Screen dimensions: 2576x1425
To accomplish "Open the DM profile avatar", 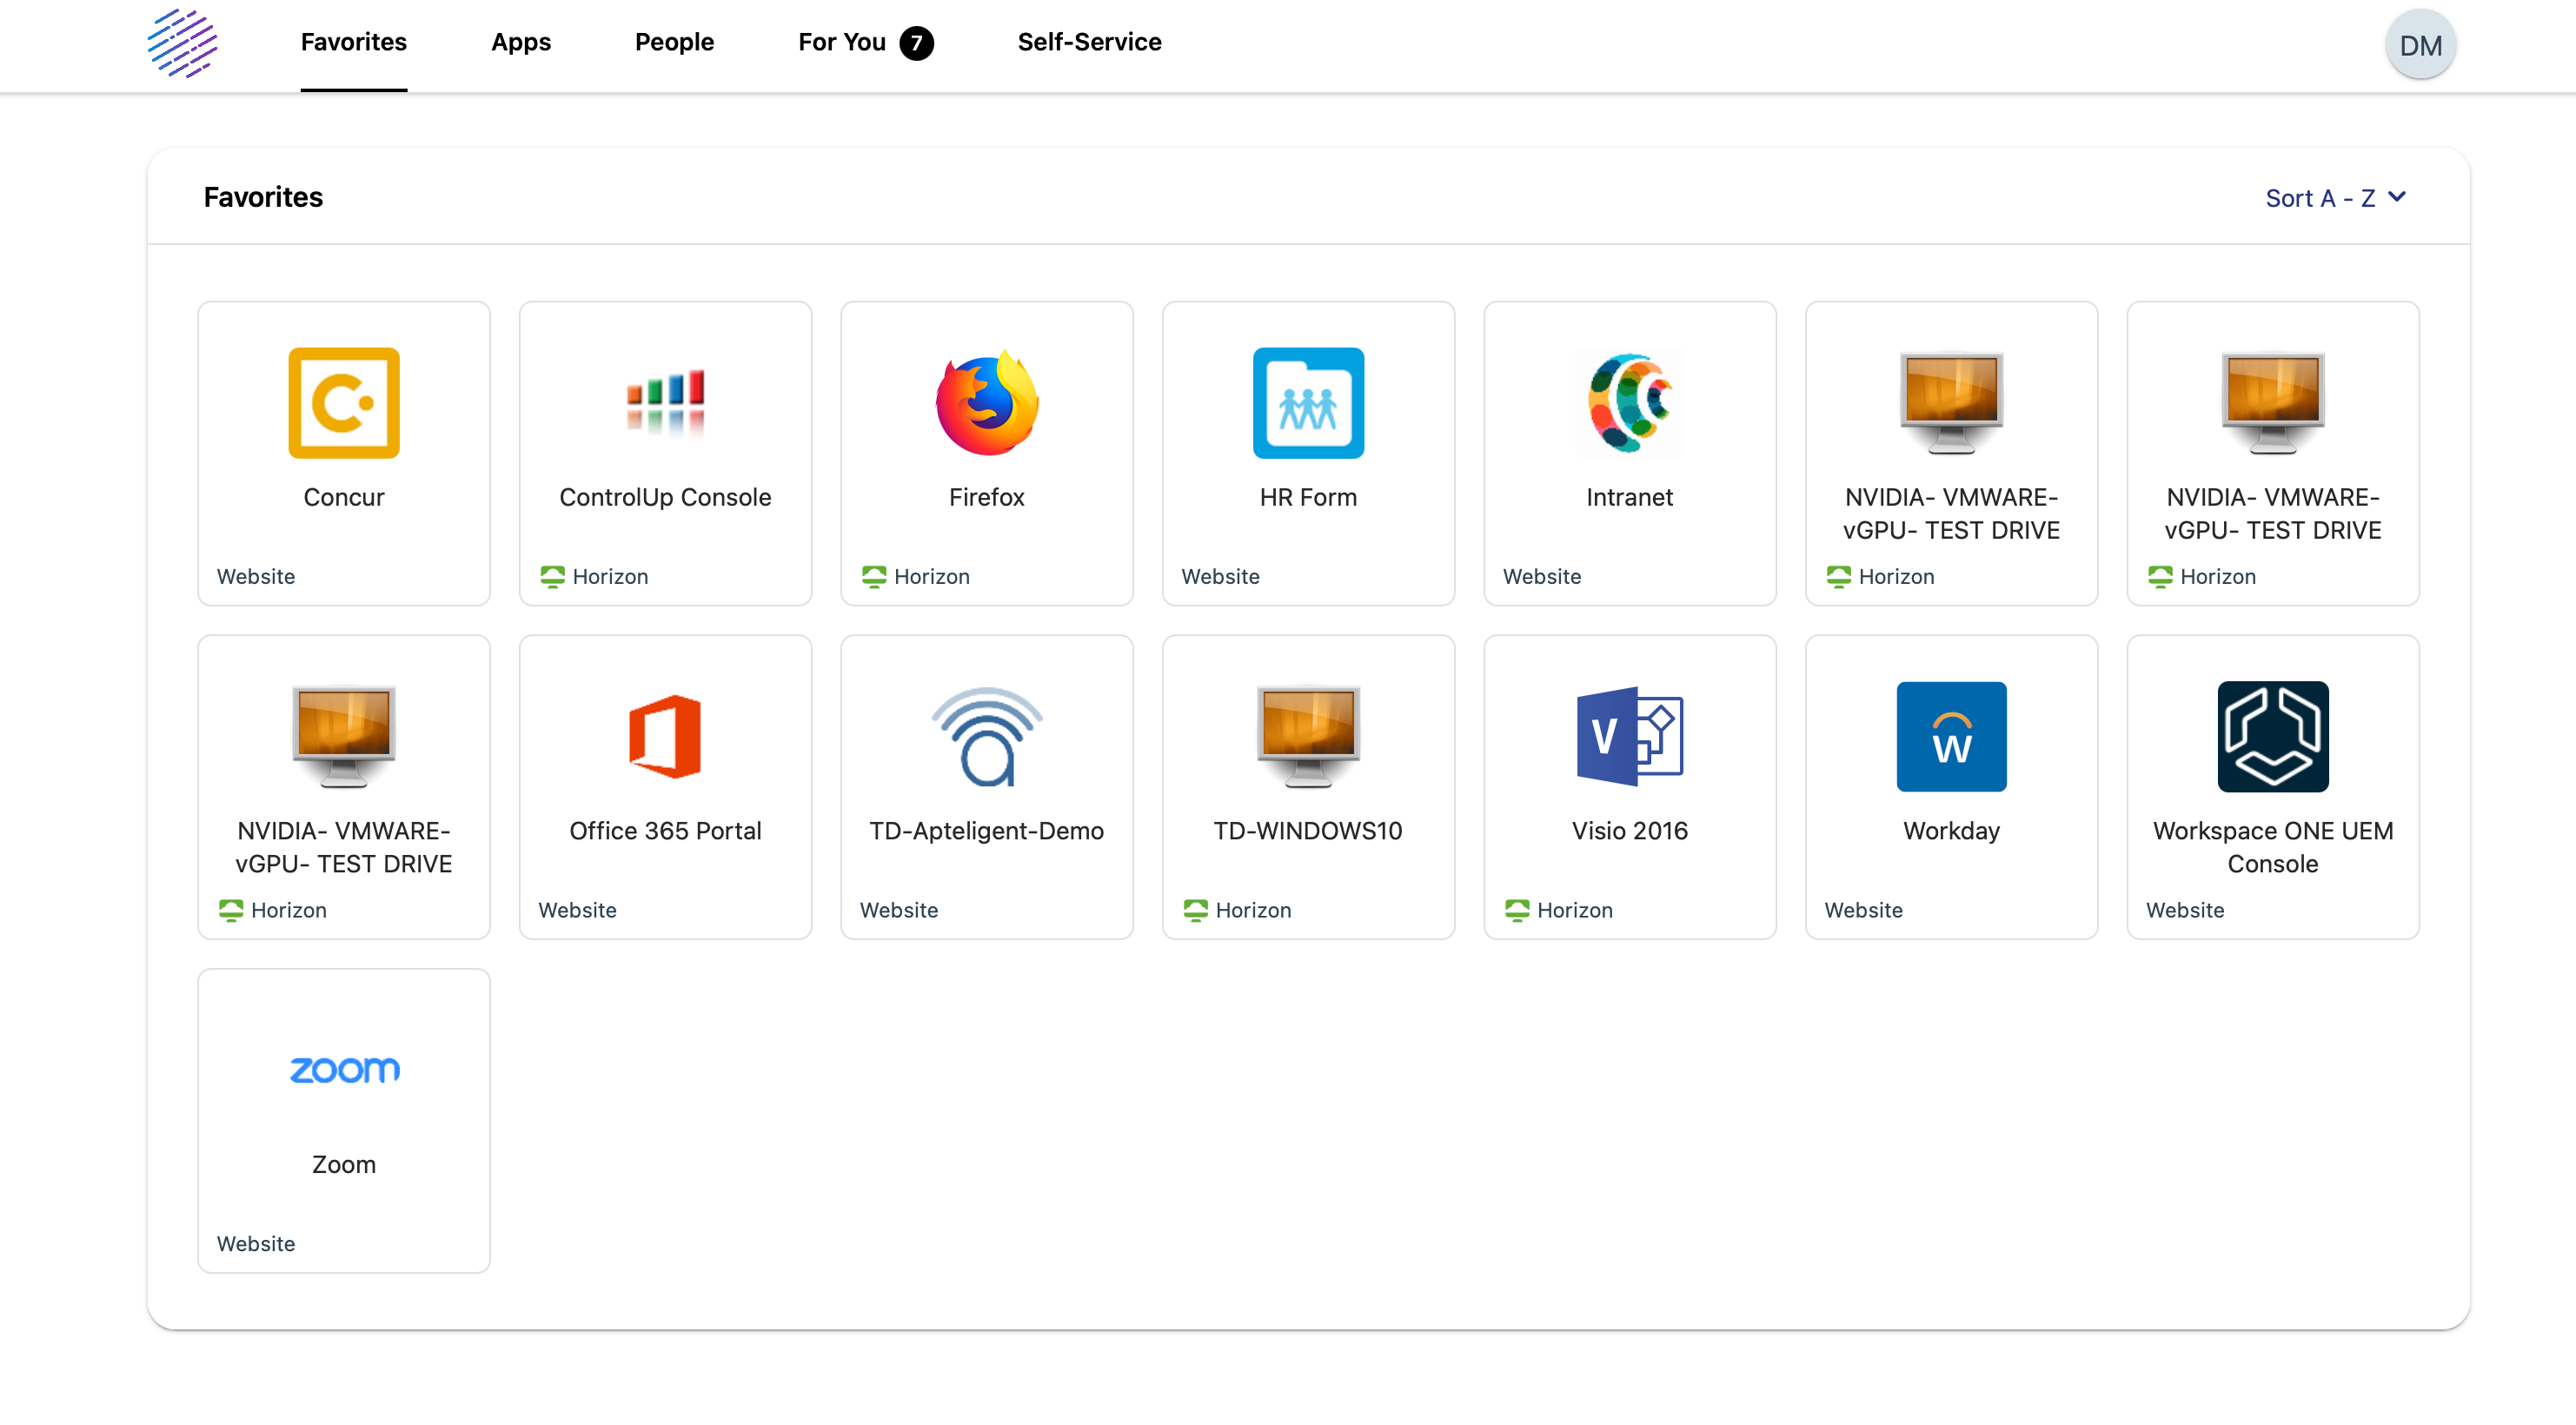I will pyautogui.click(x=2420, y=43).
